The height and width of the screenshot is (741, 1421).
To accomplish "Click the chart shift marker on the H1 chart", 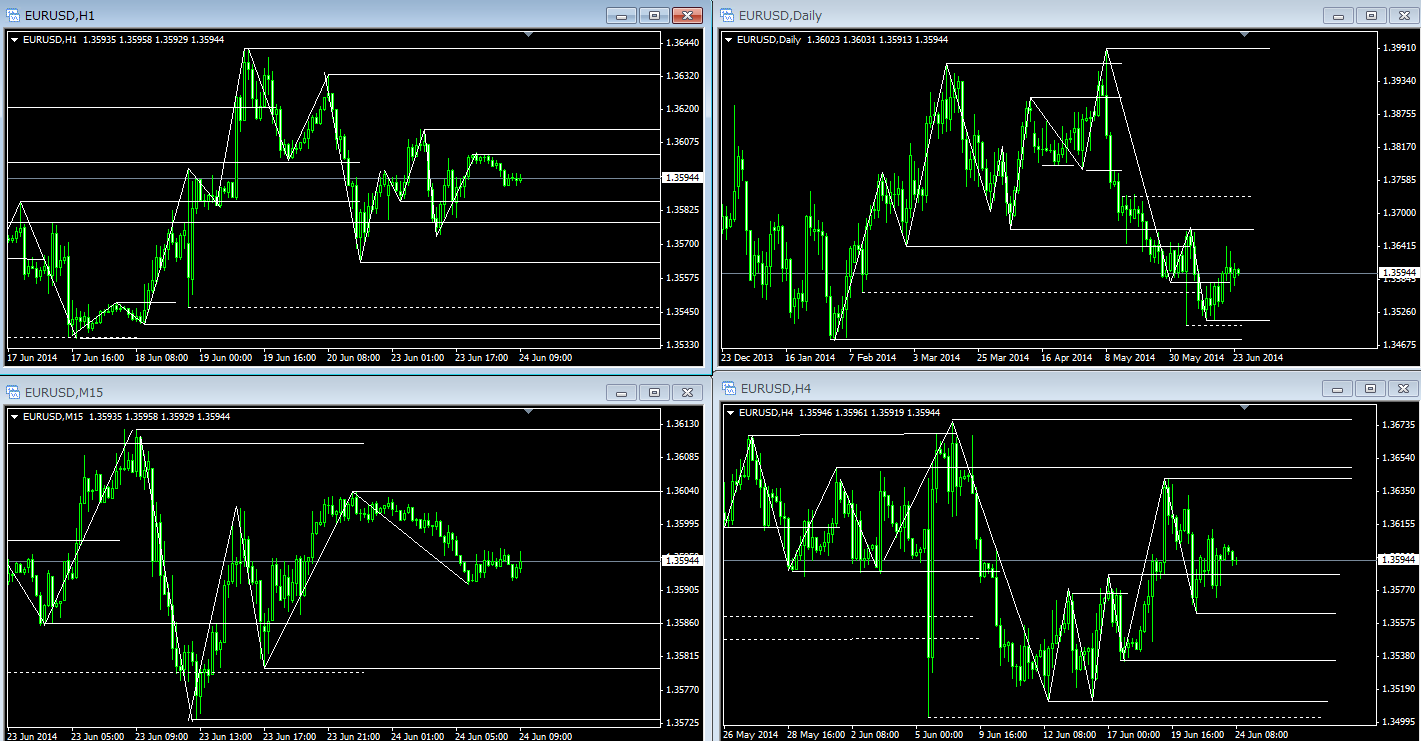I will [528, 35].
